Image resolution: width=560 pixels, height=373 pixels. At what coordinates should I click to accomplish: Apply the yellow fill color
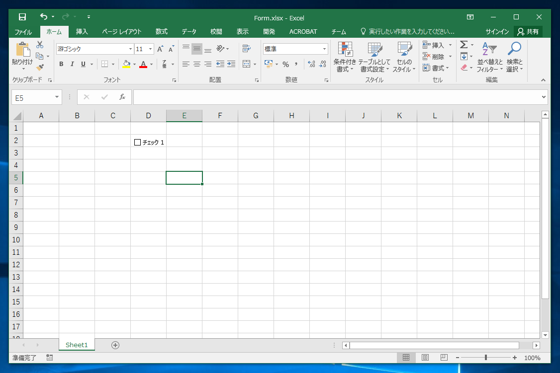[x=126, y=64]
